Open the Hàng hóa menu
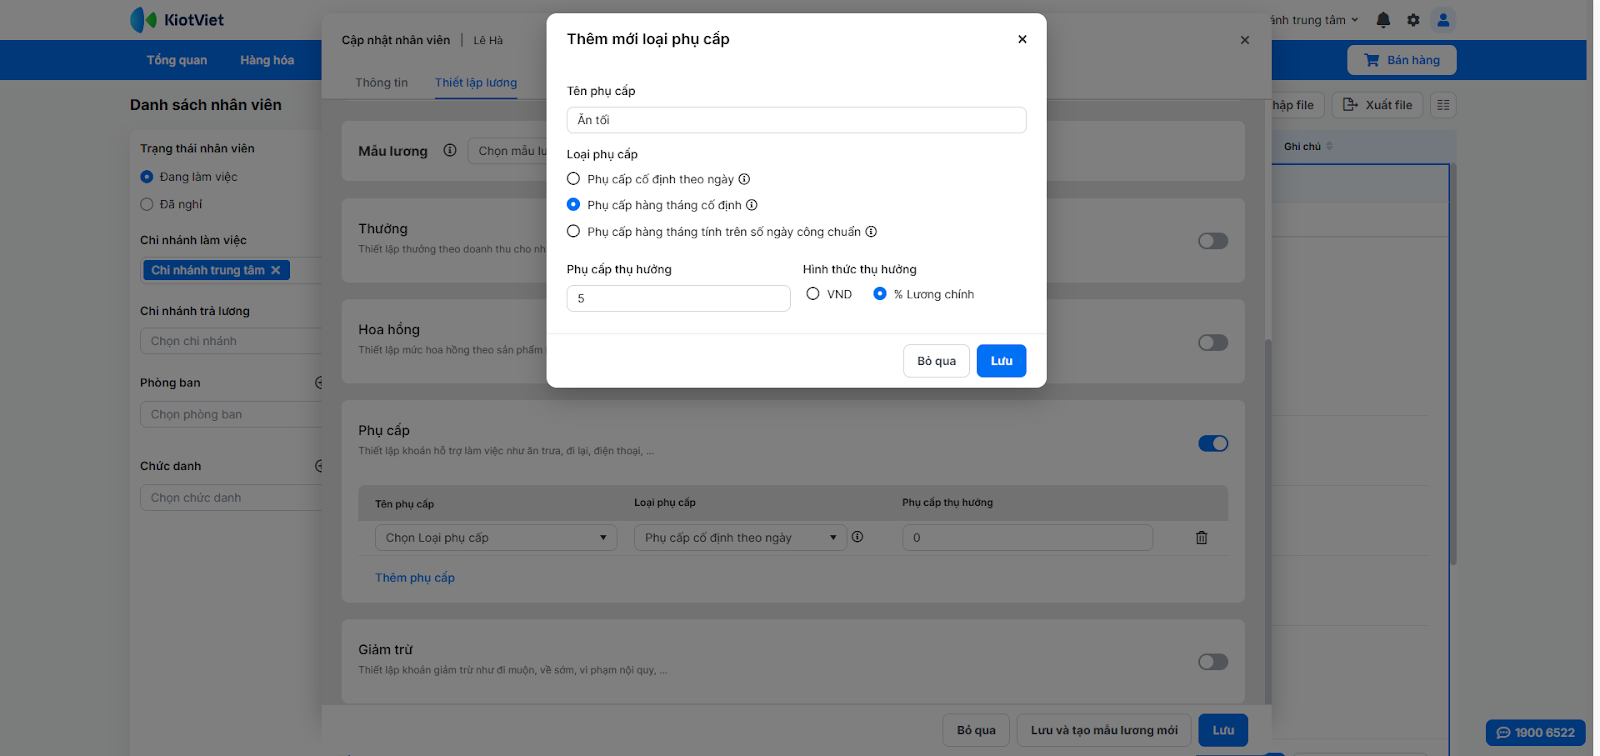Screen dimensions: 1600x756 pos(267,60)
